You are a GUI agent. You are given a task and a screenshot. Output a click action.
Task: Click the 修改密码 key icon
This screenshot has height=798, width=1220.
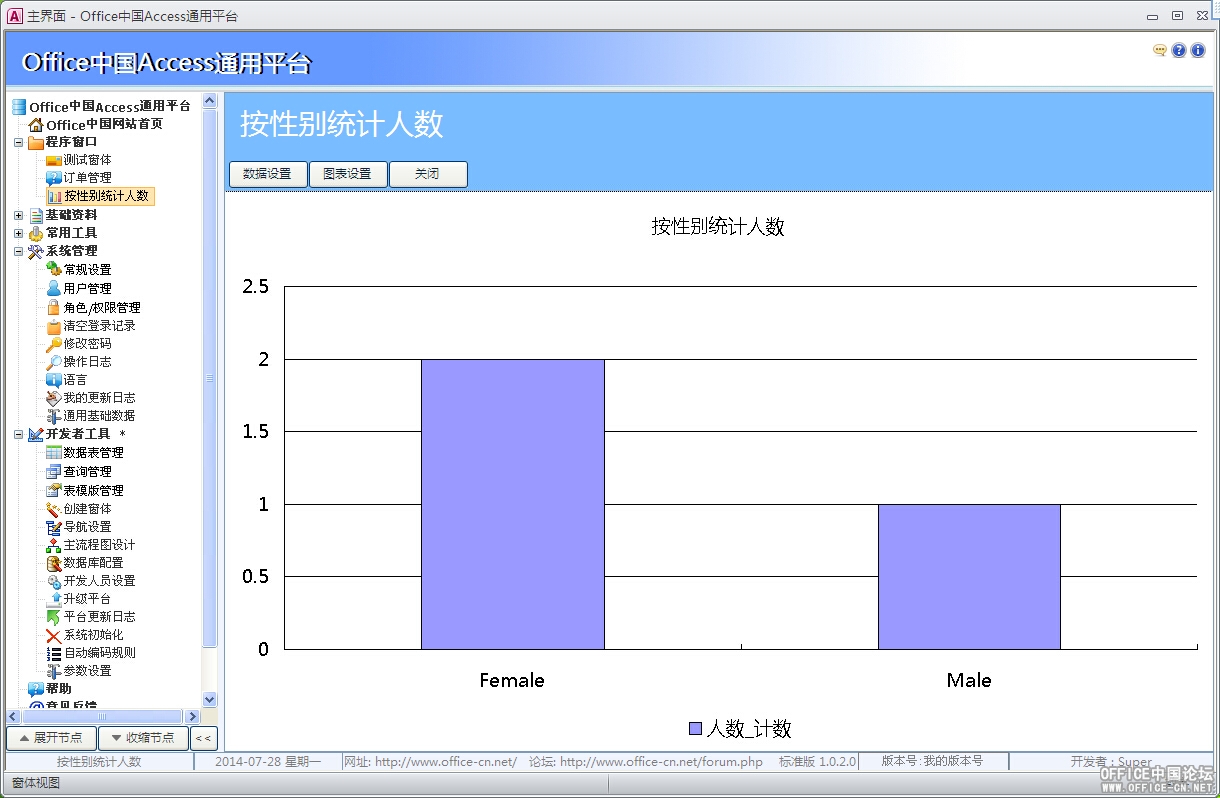point(54,343)
